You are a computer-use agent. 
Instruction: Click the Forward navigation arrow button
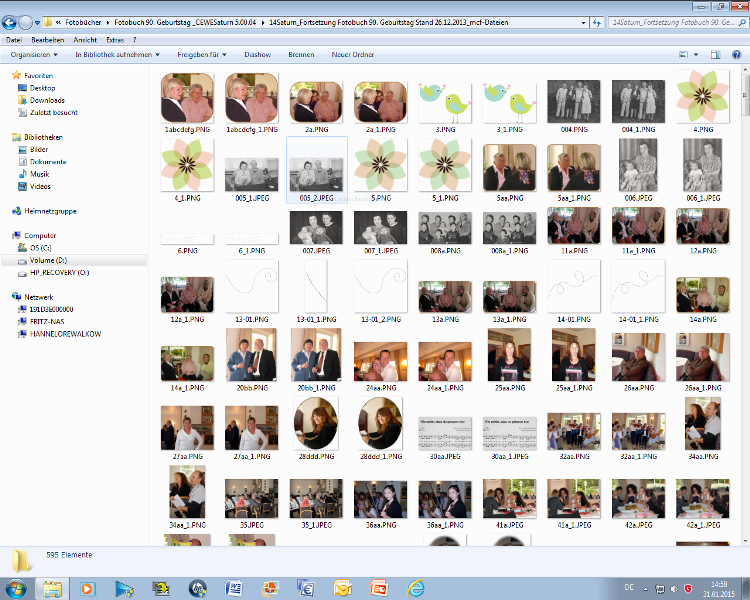pyautogui.click(x=25, y=22)
